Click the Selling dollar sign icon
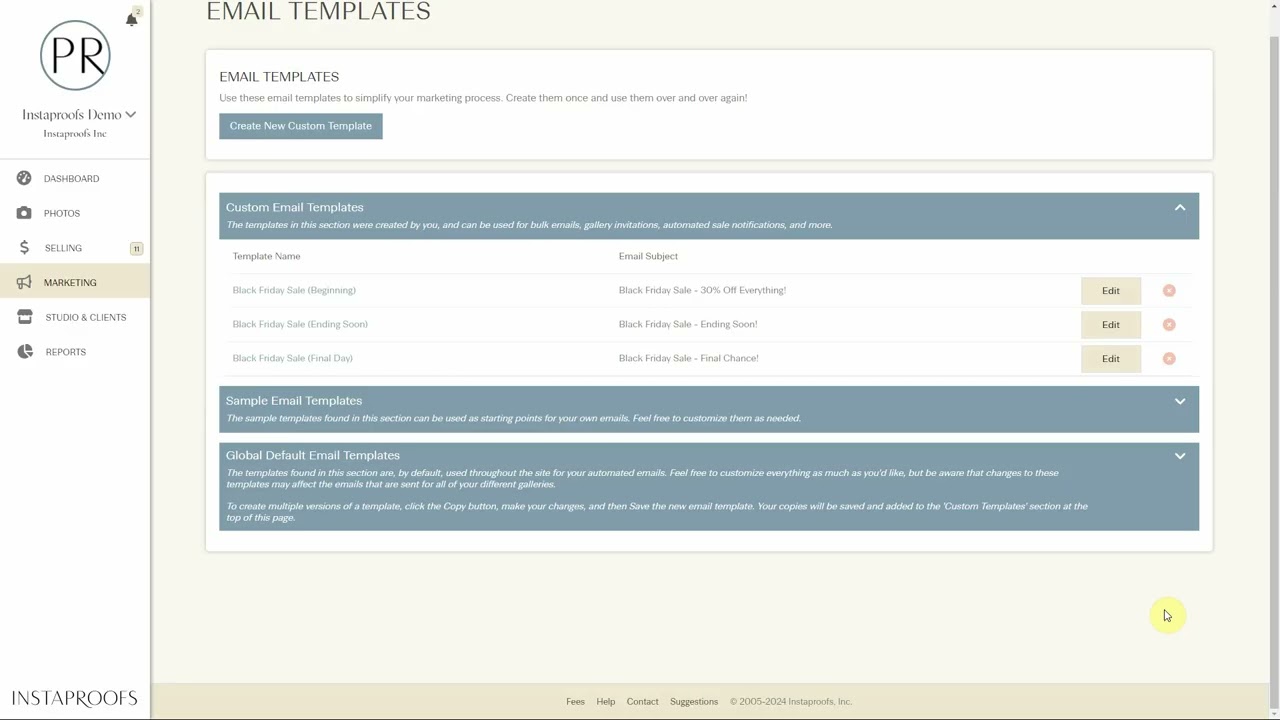Image resolution: width=1280 pixels, height=720 pixels. point(24,248)
